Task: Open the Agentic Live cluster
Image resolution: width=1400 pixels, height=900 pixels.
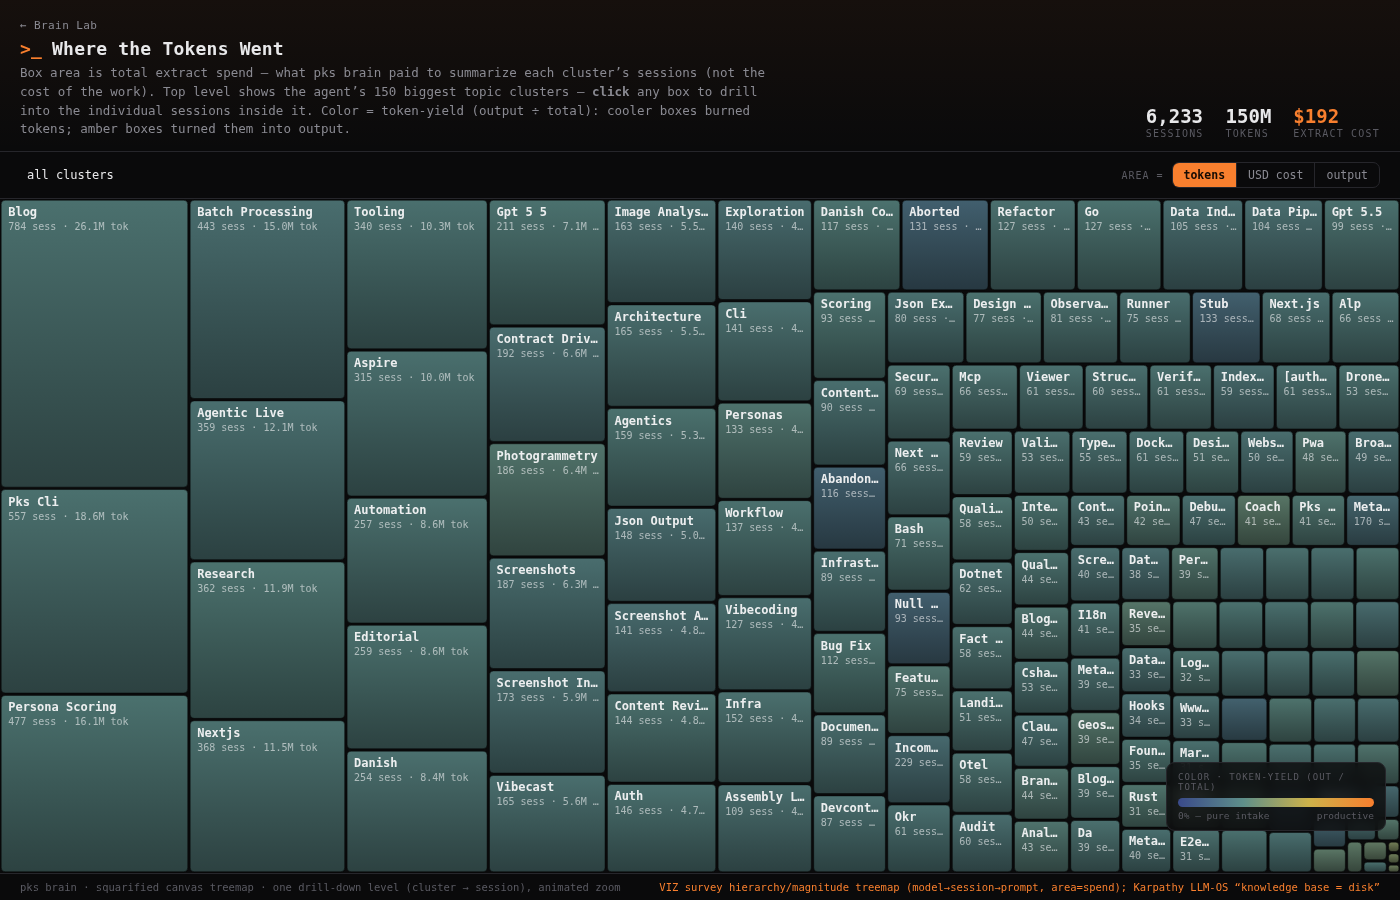Action: (x=267, y=480)
